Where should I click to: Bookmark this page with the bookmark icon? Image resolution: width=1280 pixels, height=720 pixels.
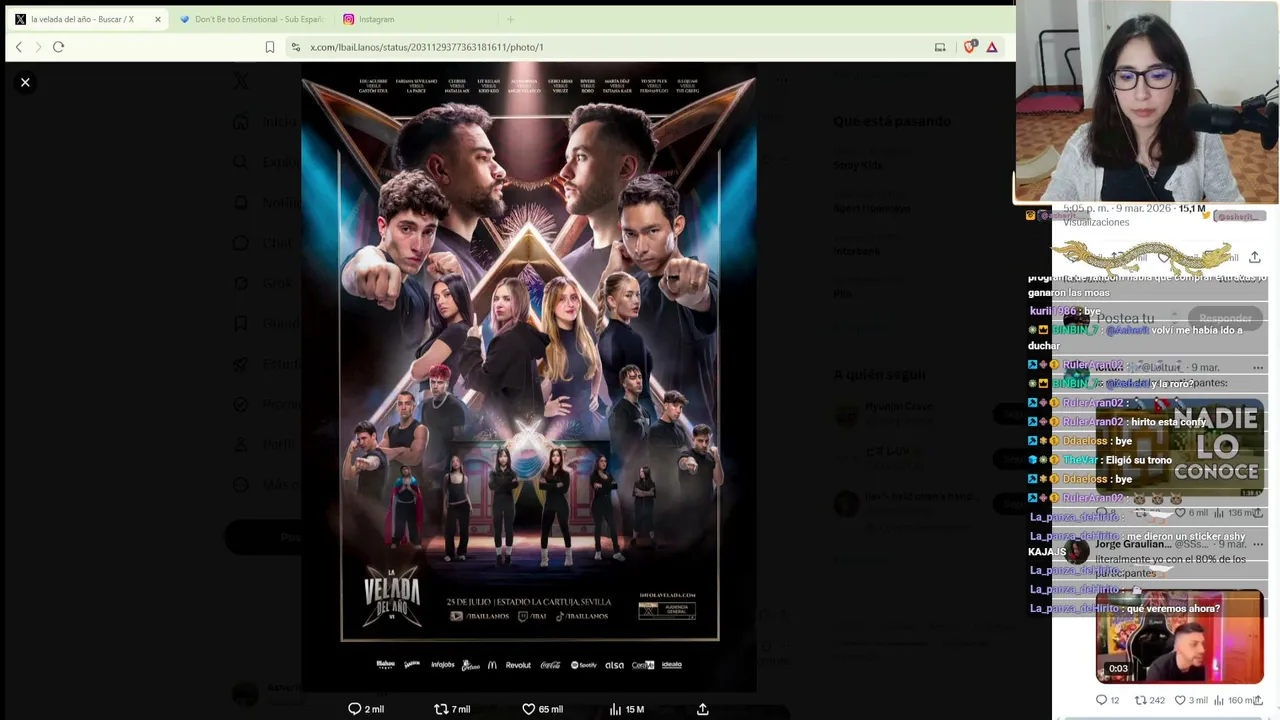(269, 47)
